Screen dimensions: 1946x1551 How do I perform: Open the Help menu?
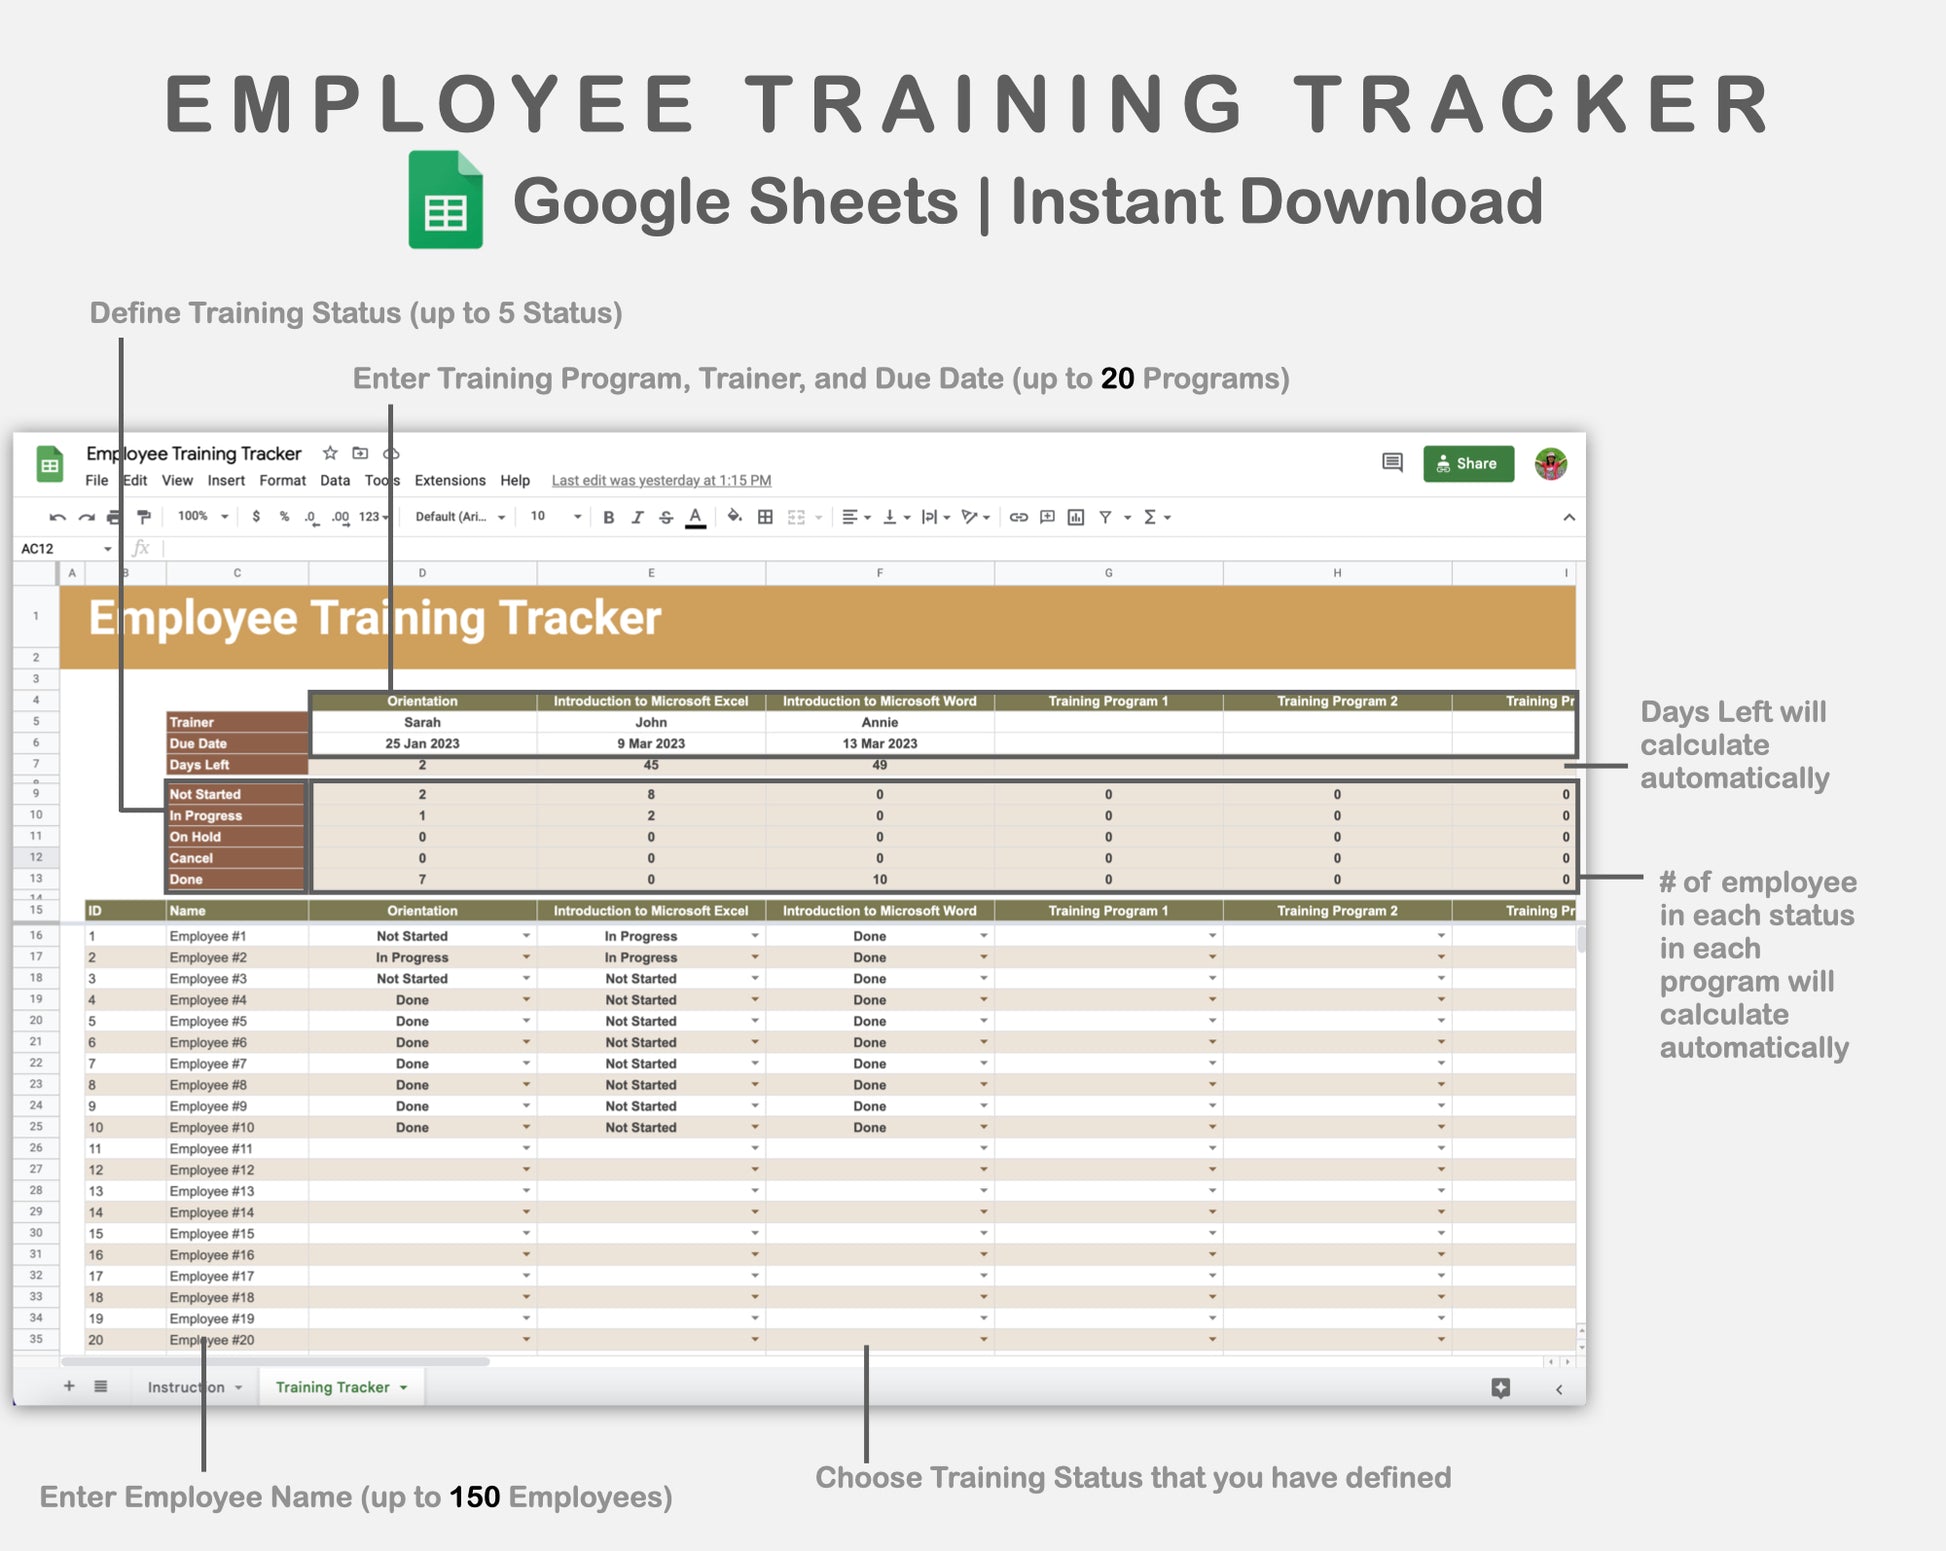coord(515,481)
